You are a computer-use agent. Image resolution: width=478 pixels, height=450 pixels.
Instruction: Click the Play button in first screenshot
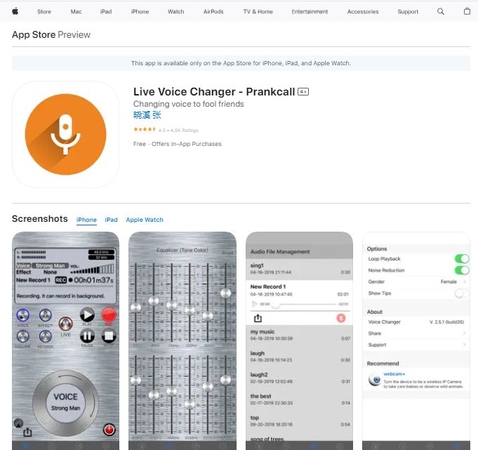[x=87, y=314]
